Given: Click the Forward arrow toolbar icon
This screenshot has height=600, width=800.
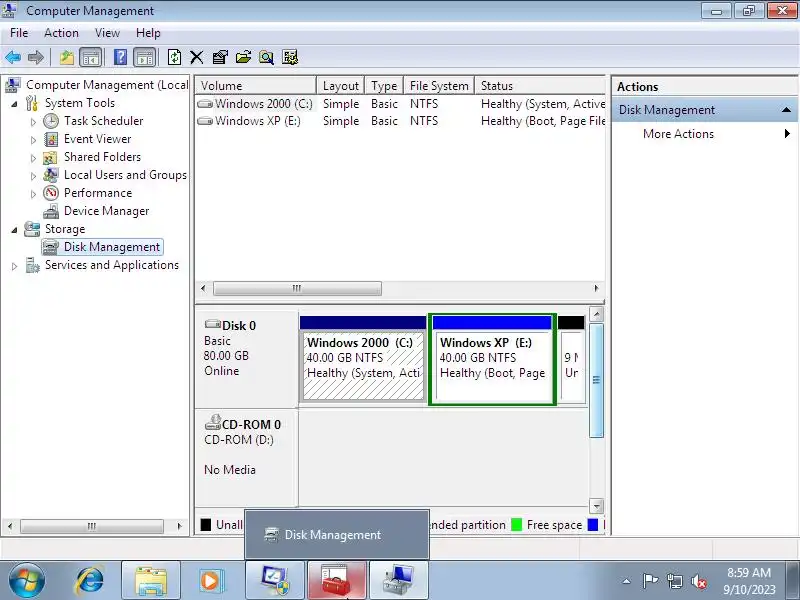Looking at the screenshot, I should pos(35,57).
